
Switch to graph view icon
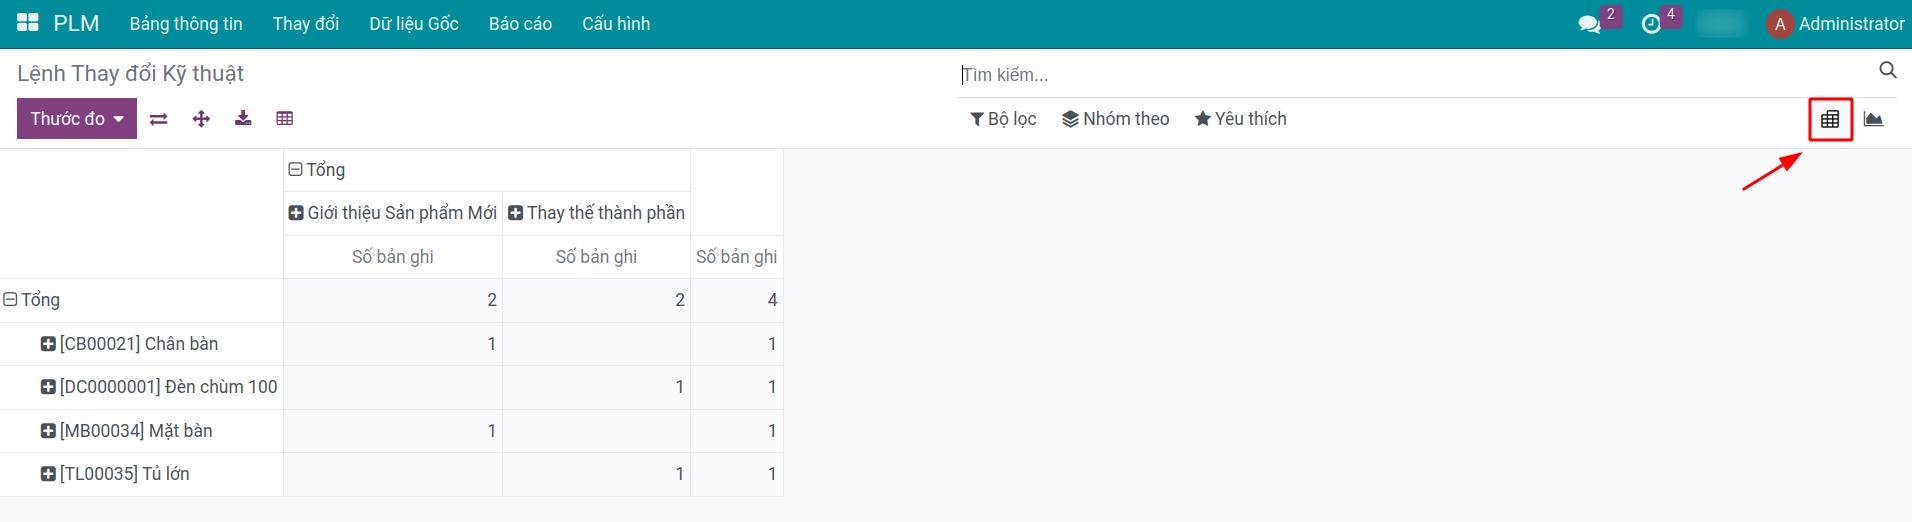coord(1873,119)
